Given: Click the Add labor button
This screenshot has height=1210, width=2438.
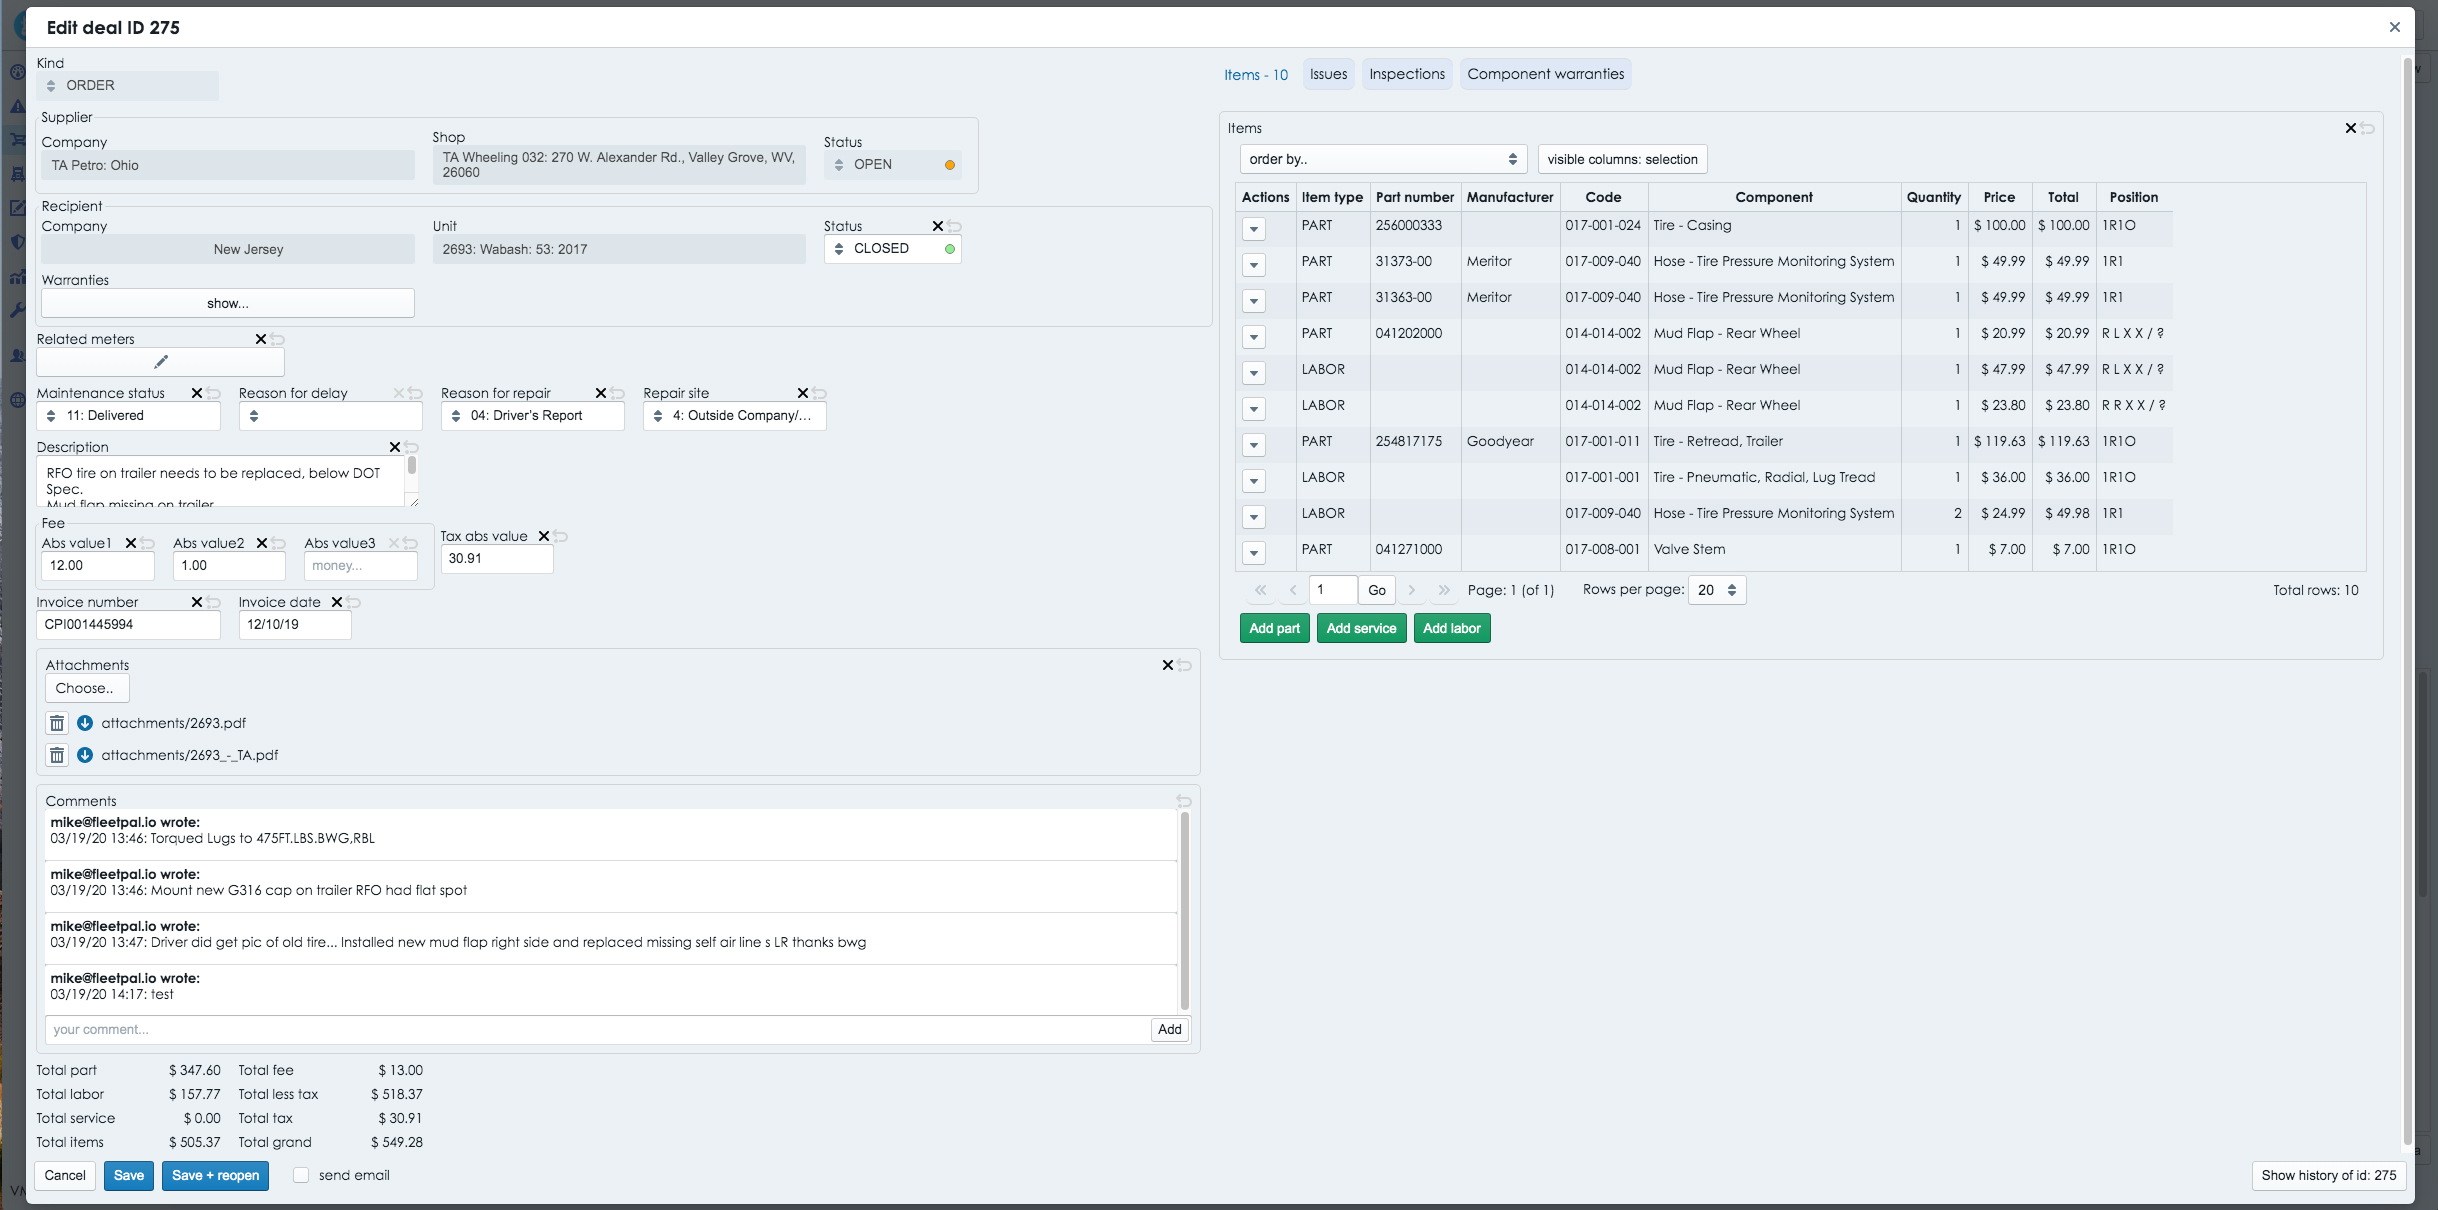Looking at the screenshot, I should tap(1451, 628).
